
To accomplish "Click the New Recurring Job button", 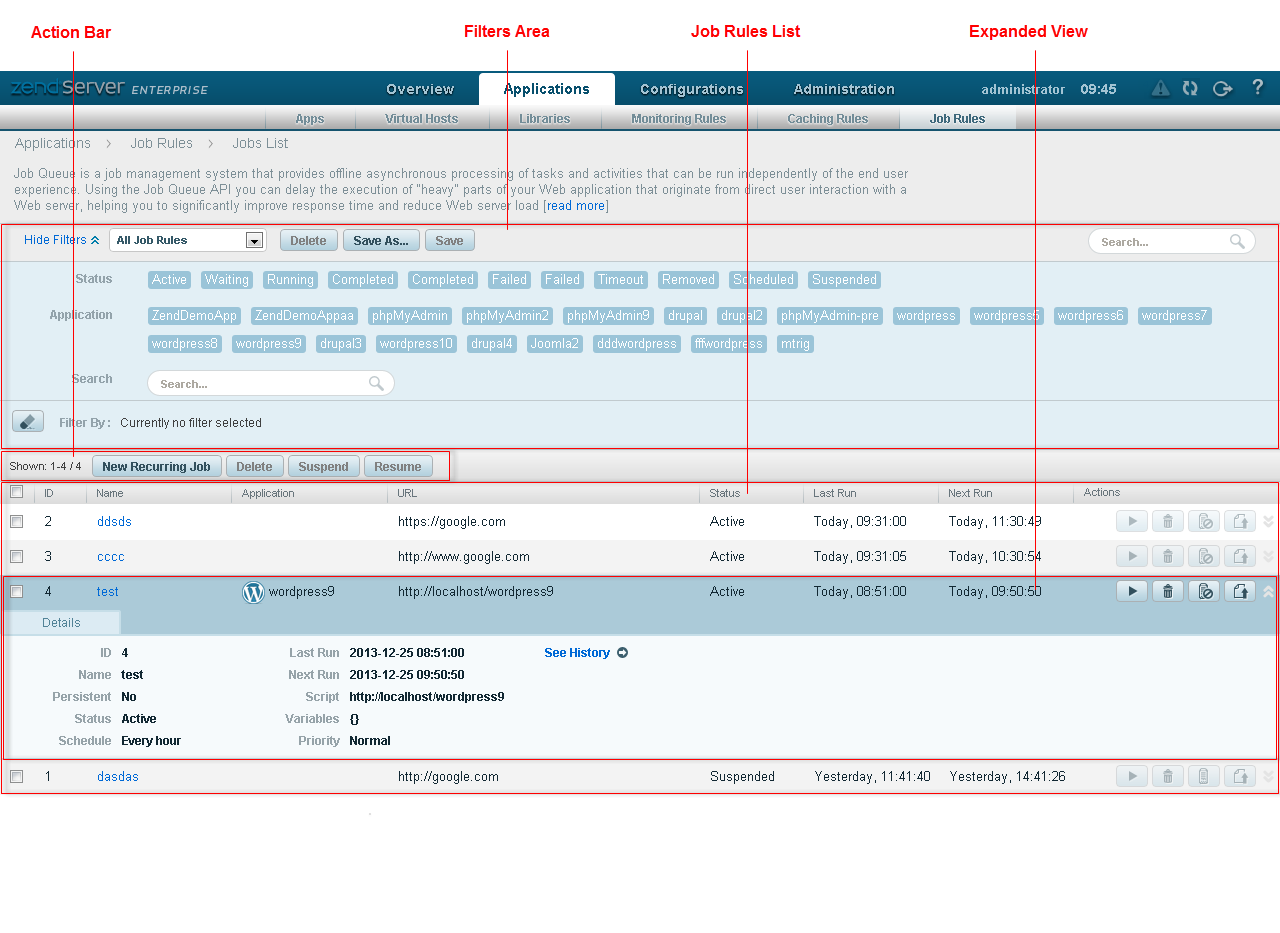I will pos(156,467).
